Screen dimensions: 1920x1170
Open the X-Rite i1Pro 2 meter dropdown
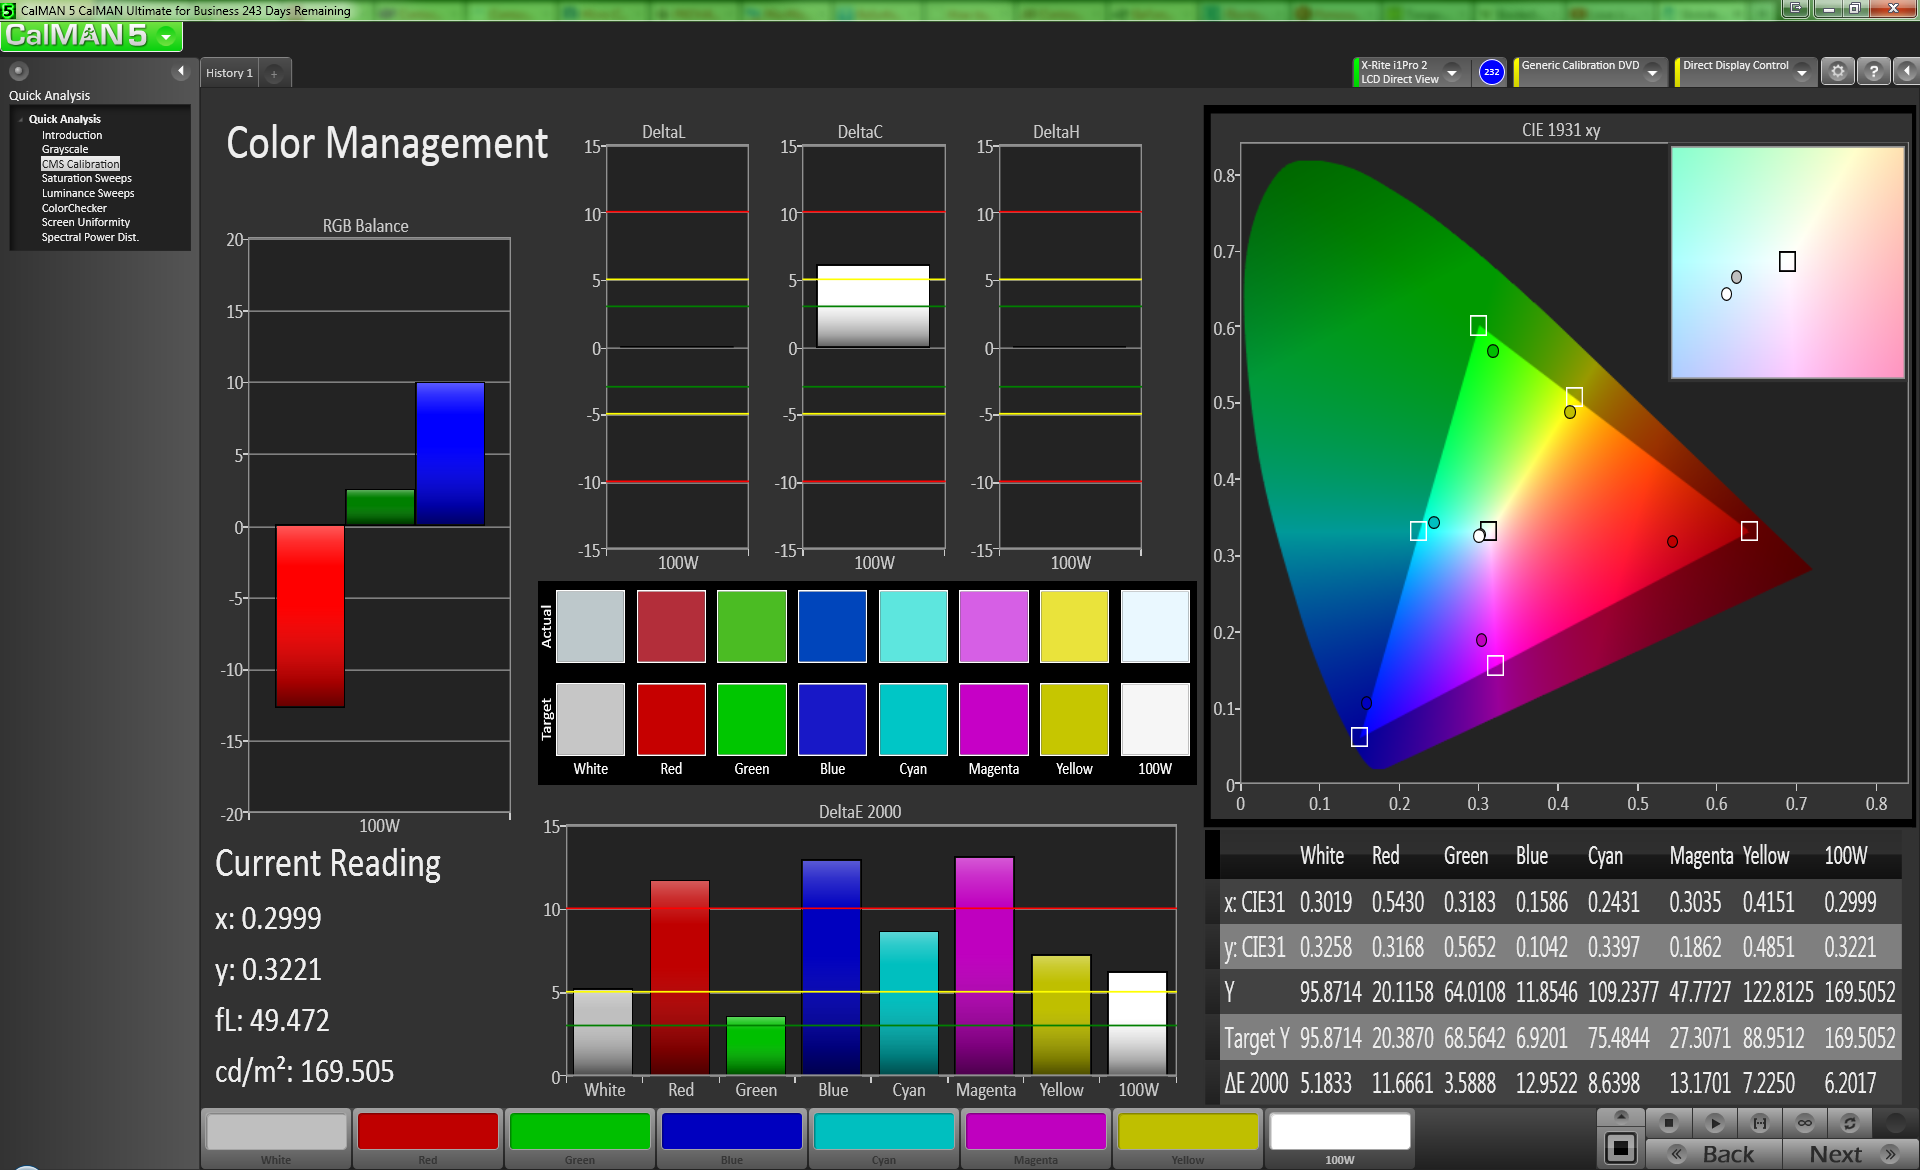1452,72
